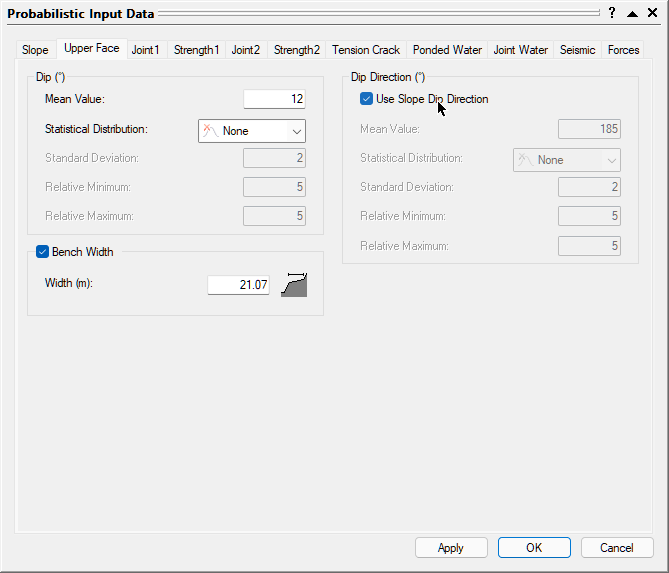Click Dip Direction Standard Deviation field
The height and width of the screenshot is (573, 669).
tap(589, 187)
